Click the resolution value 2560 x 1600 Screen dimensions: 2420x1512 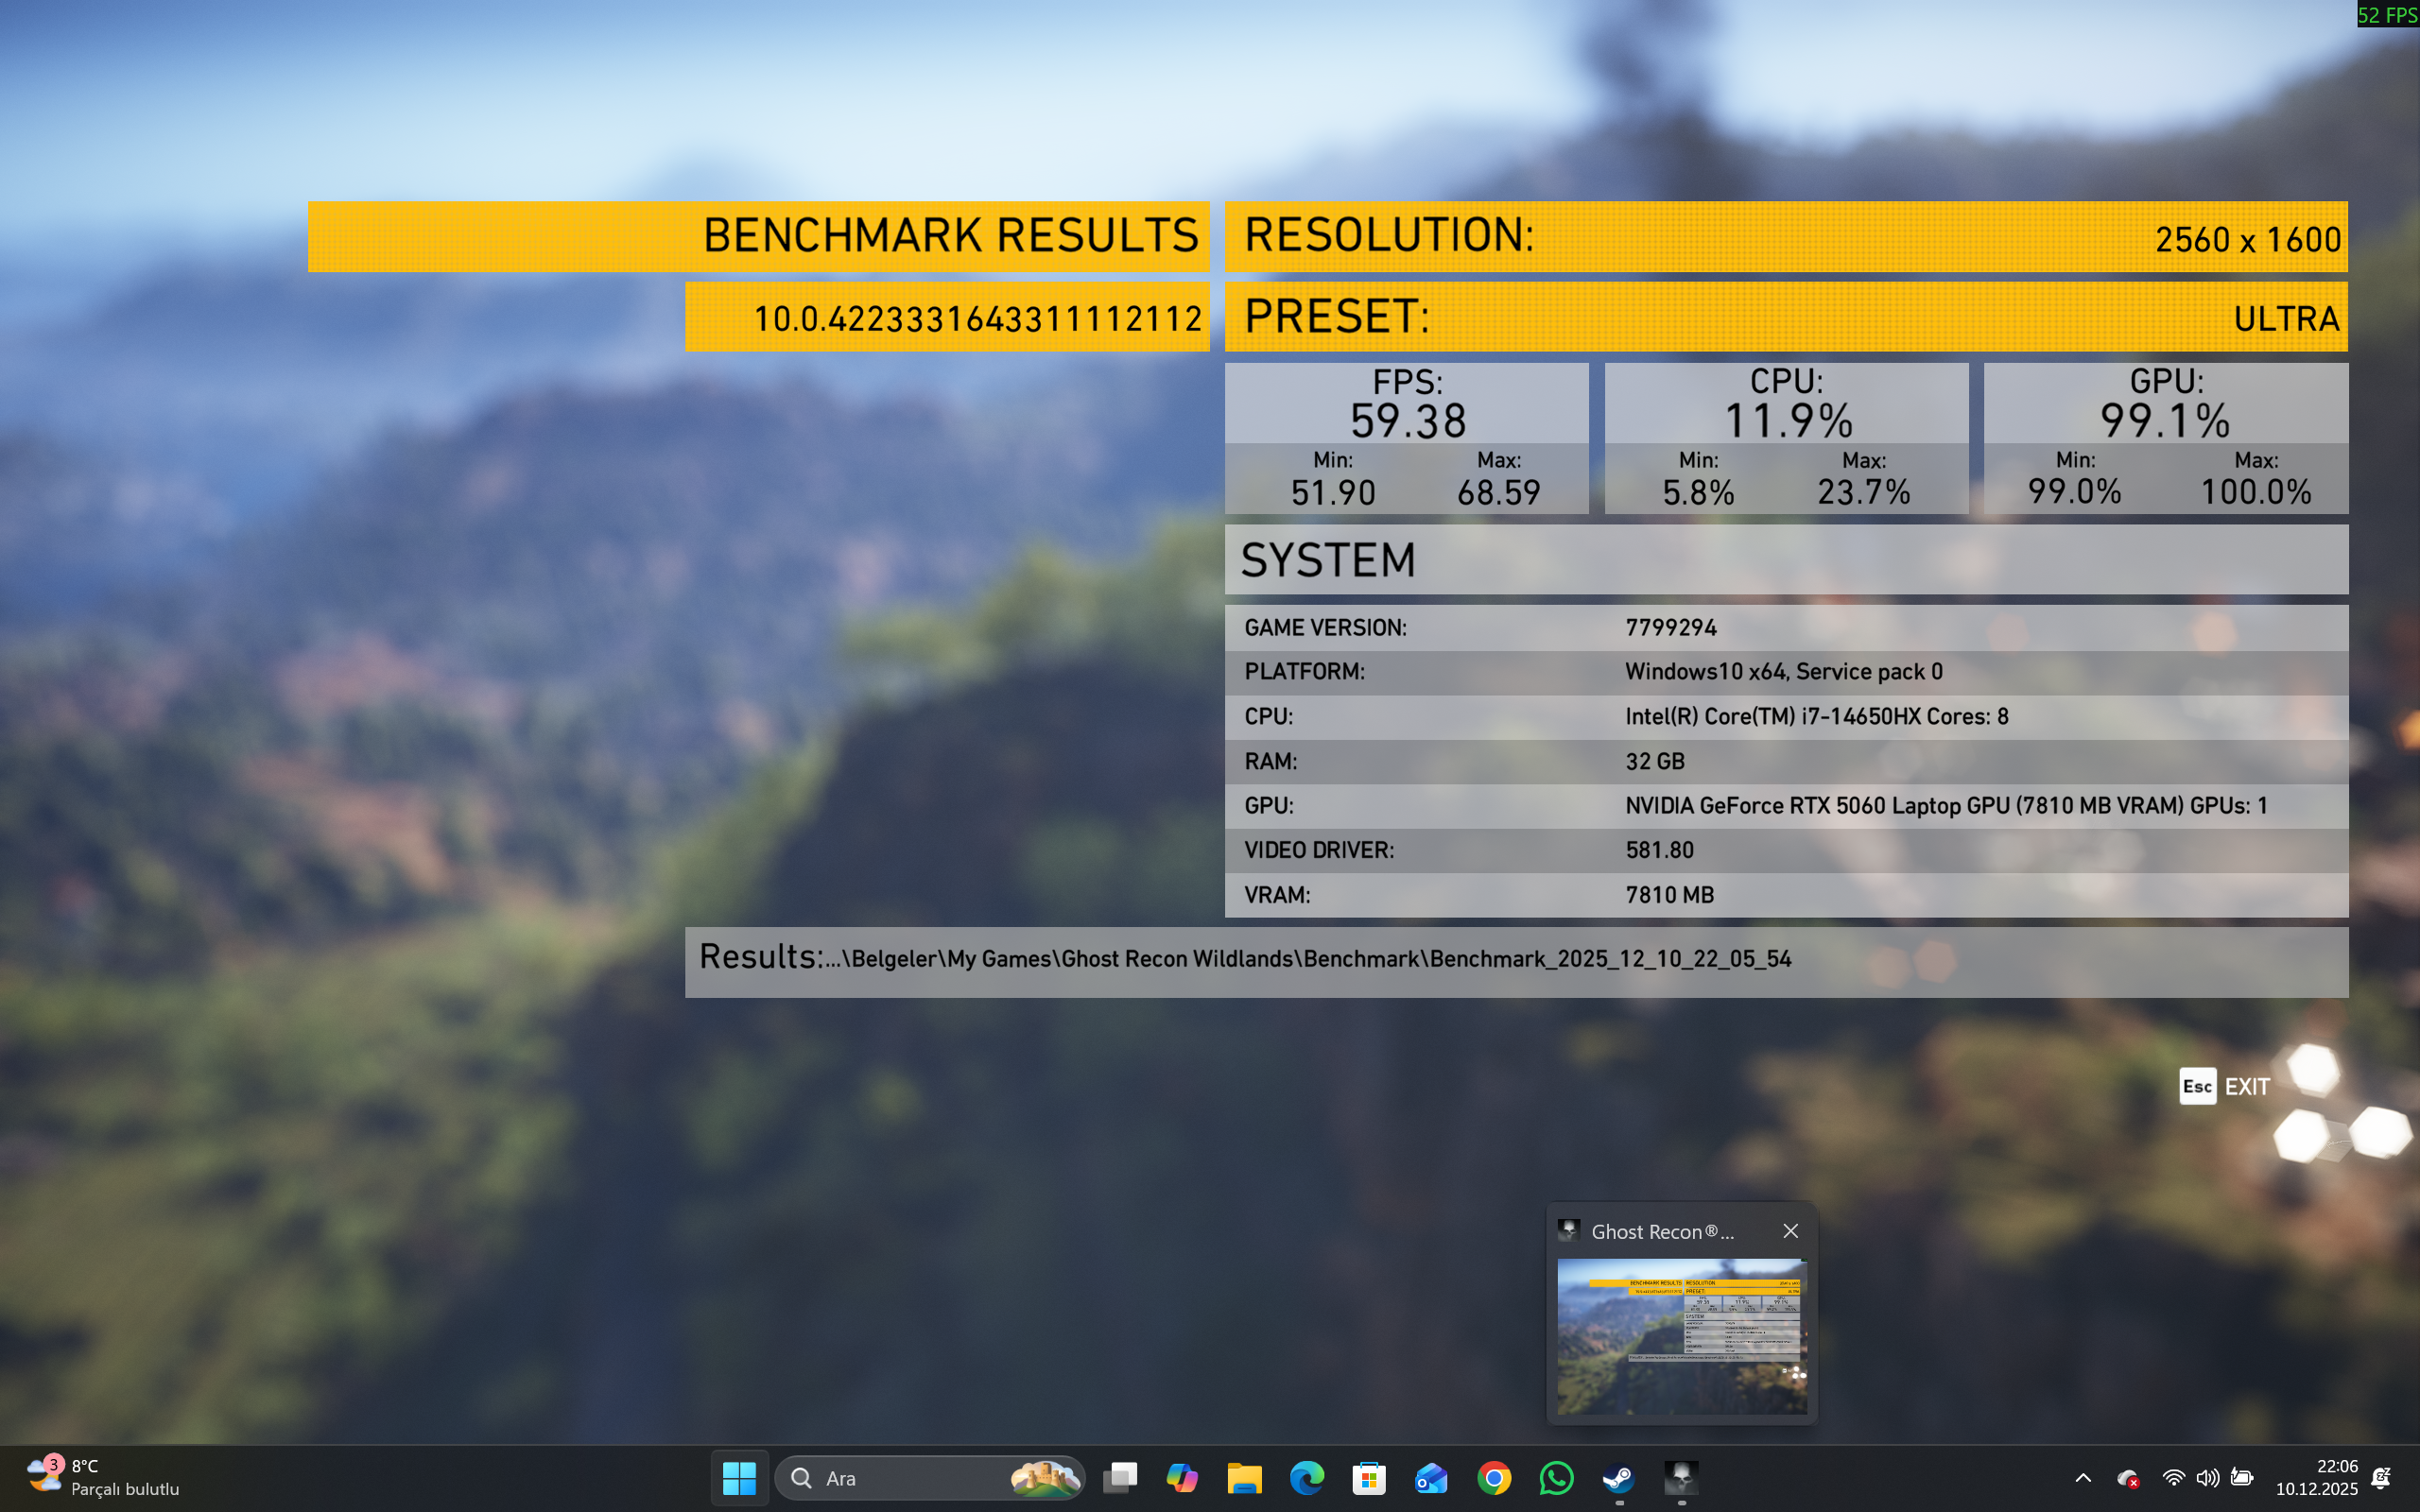[2247, 240]
